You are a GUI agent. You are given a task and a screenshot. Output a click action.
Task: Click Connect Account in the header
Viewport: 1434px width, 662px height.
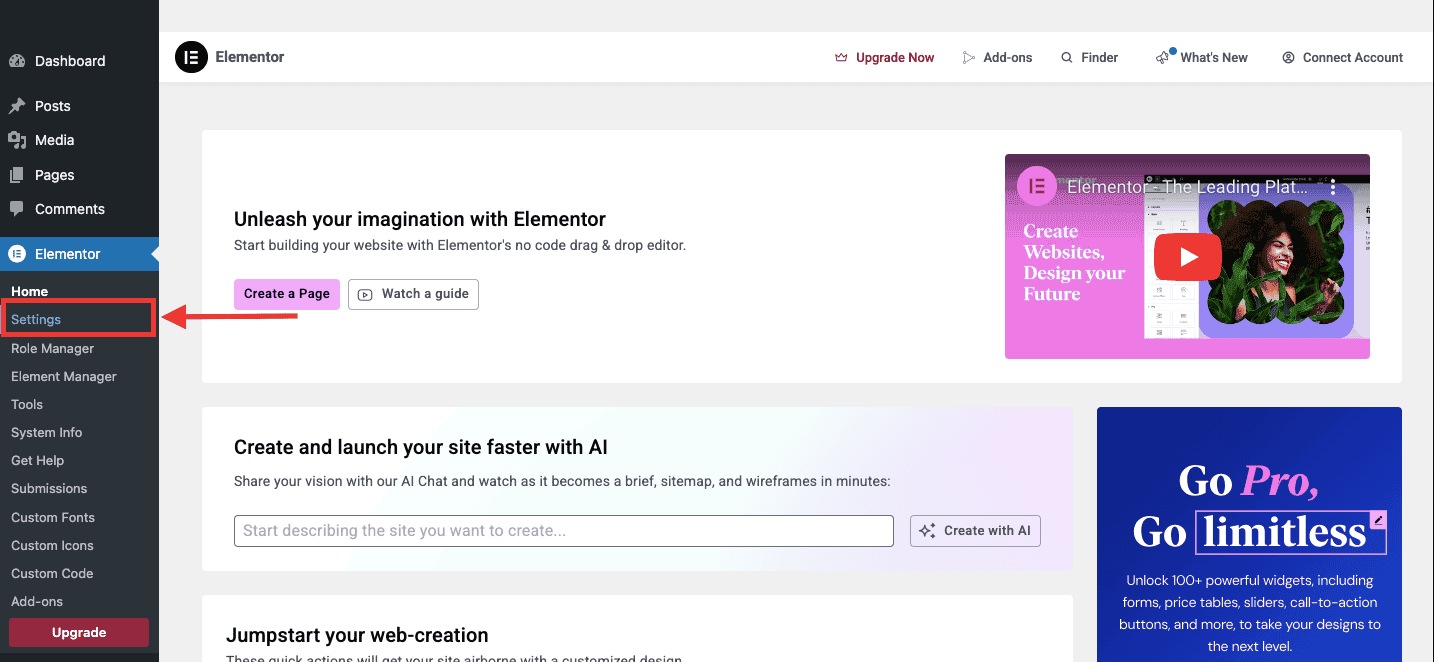(1343, 58)
